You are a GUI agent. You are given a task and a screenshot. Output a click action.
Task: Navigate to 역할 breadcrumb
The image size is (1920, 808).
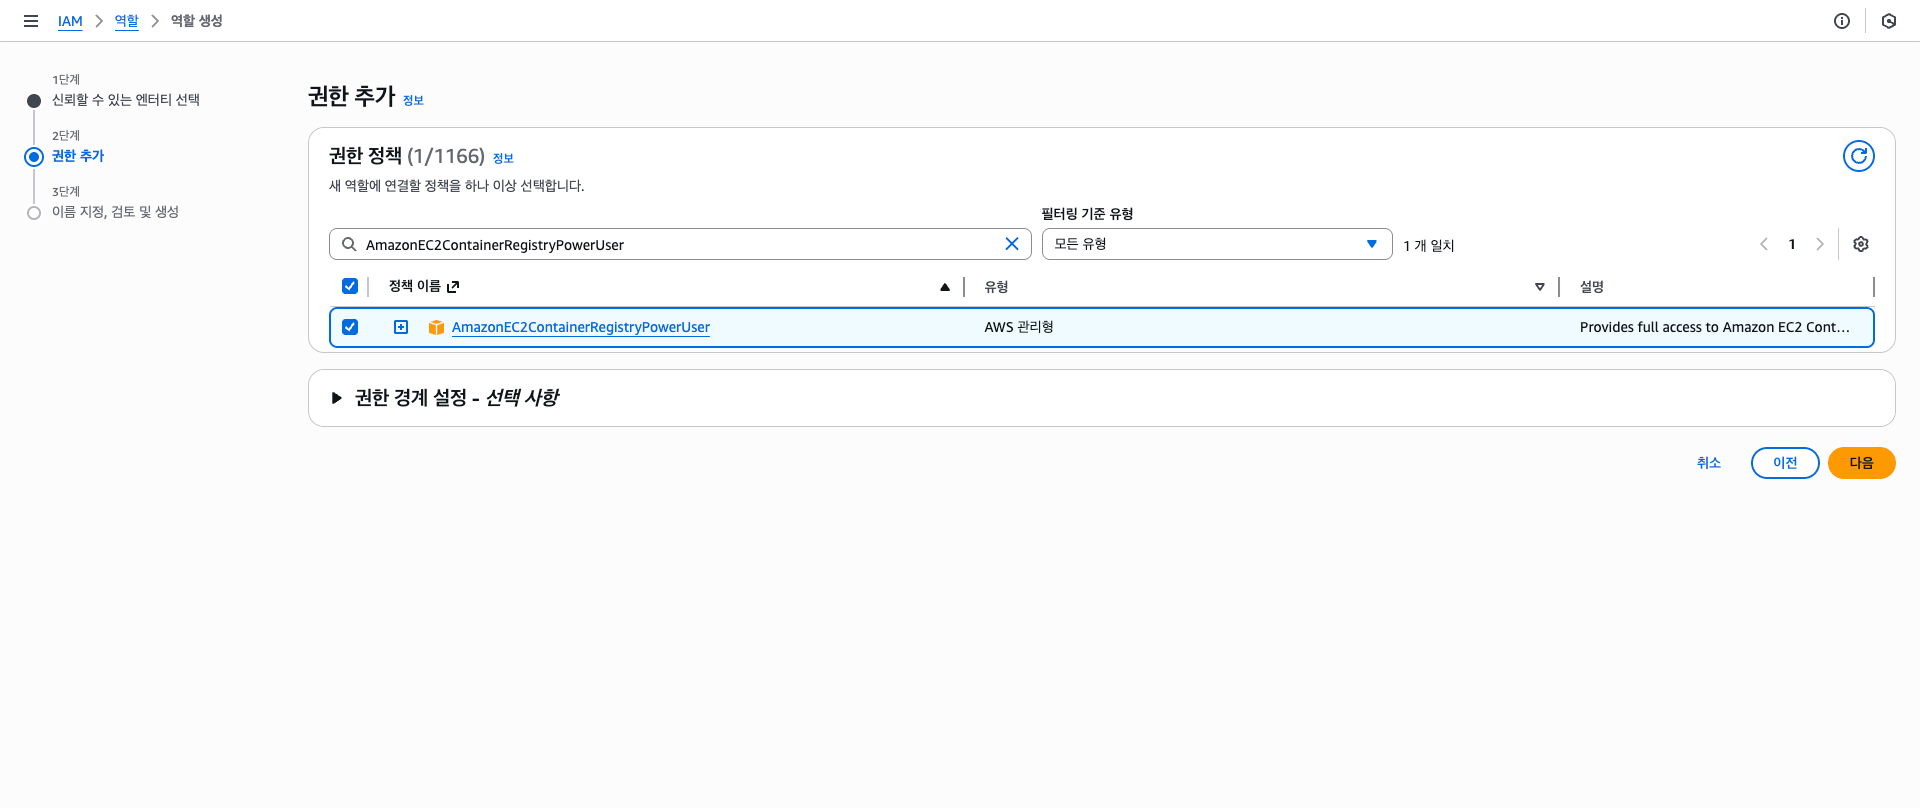coord(126,21)
